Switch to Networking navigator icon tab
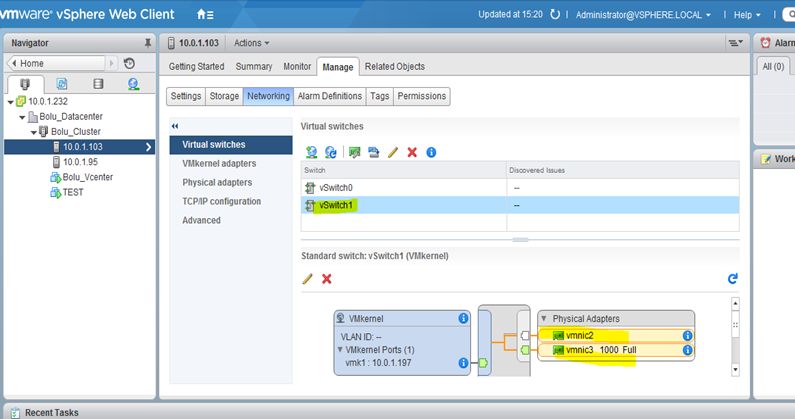This screenshot has width=795, height=419. (x=133, y=84)
